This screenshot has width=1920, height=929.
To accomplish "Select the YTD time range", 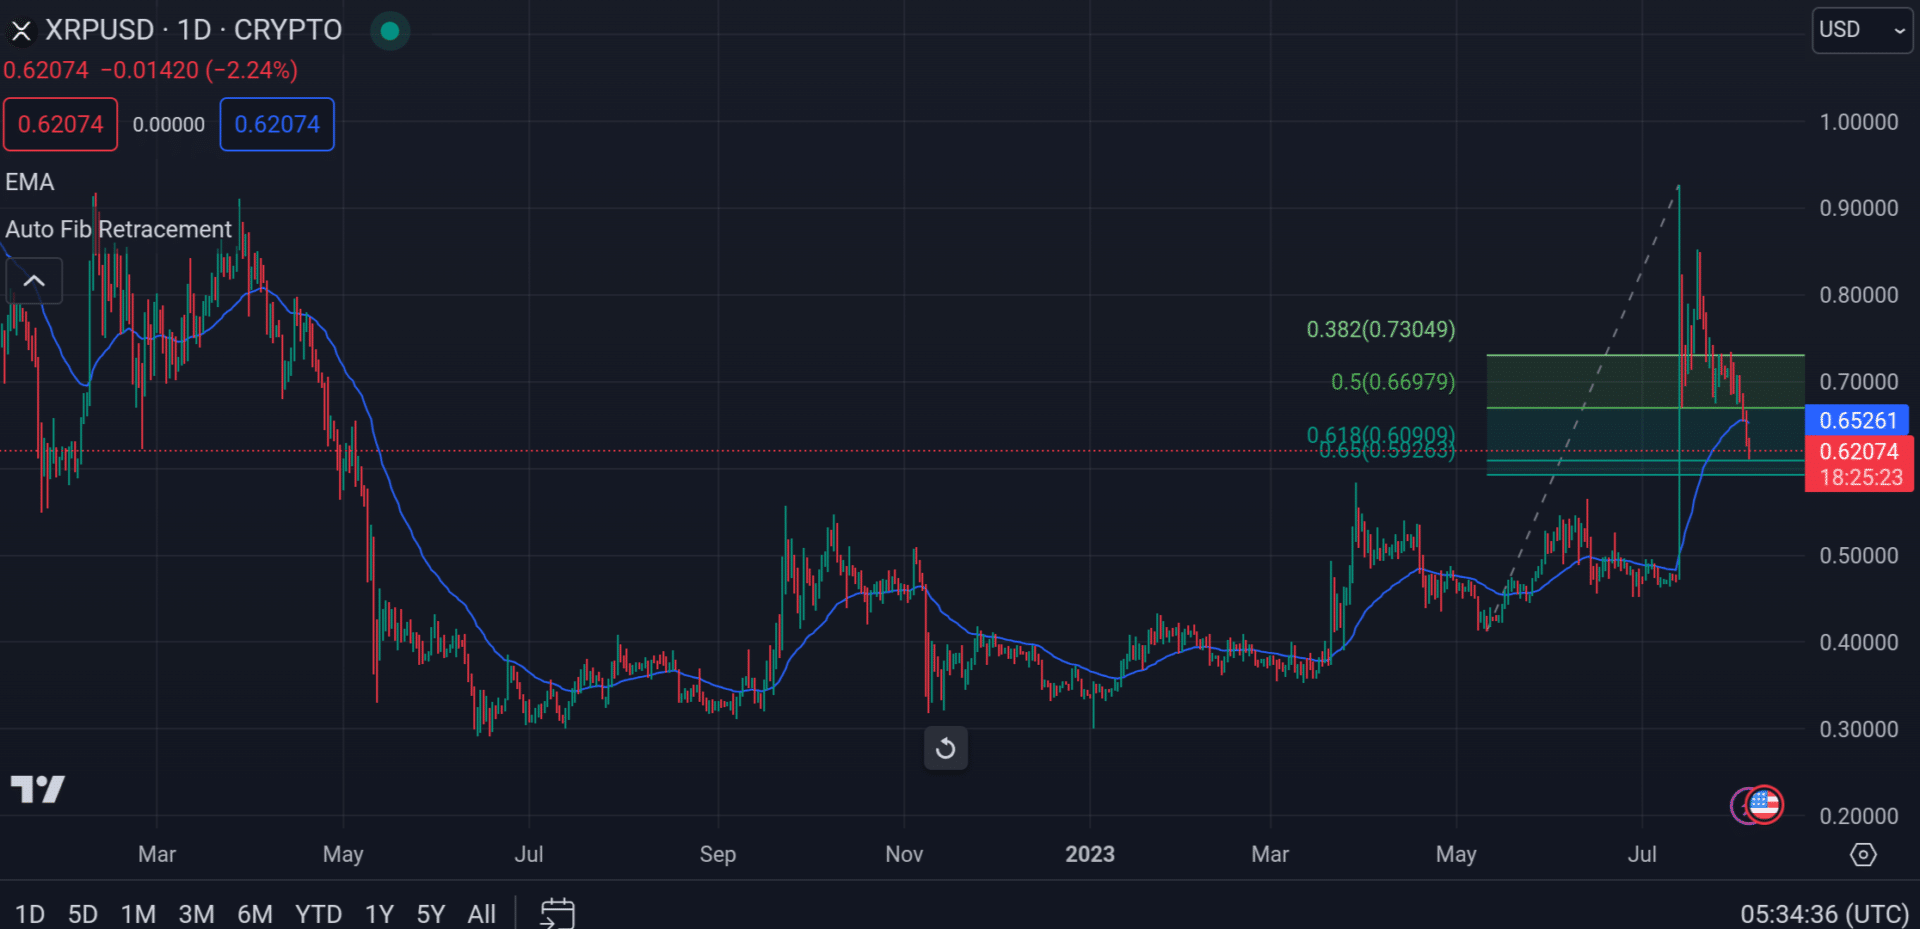I will pyautogui.click(x=318, y=914).
